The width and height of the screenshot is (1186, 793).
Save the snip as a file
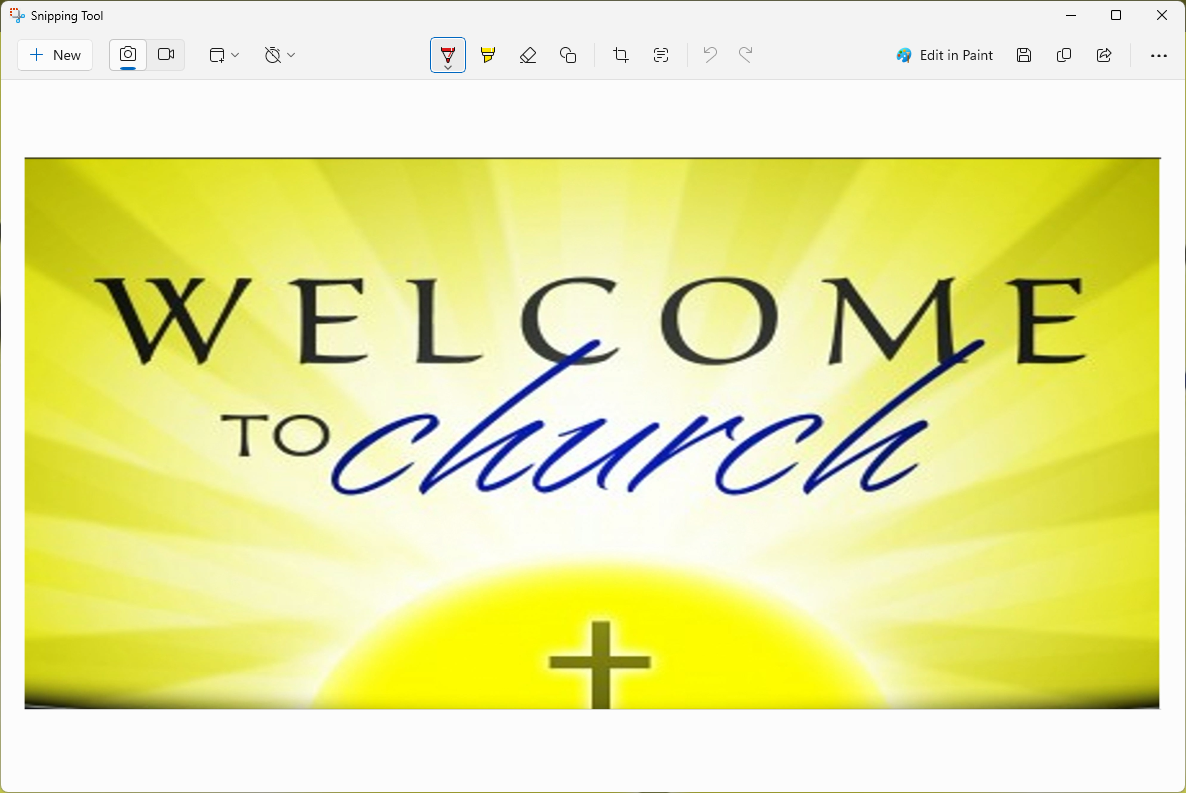(1024, 55)
